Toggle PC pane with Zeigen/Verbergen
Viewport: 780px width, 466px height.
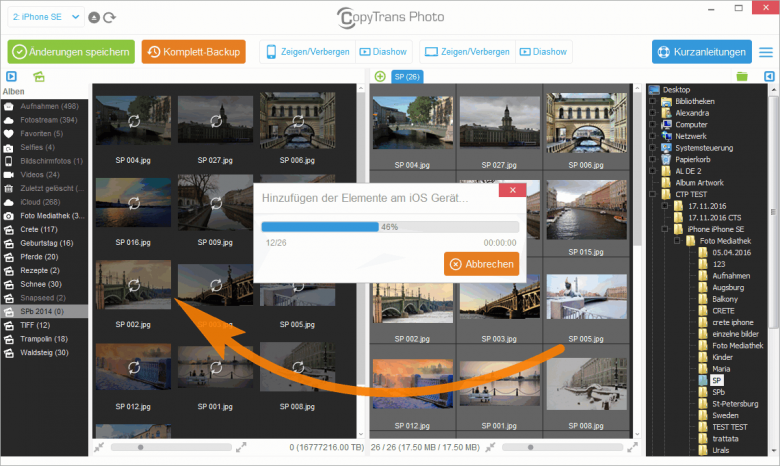click(x=467, y=52)
